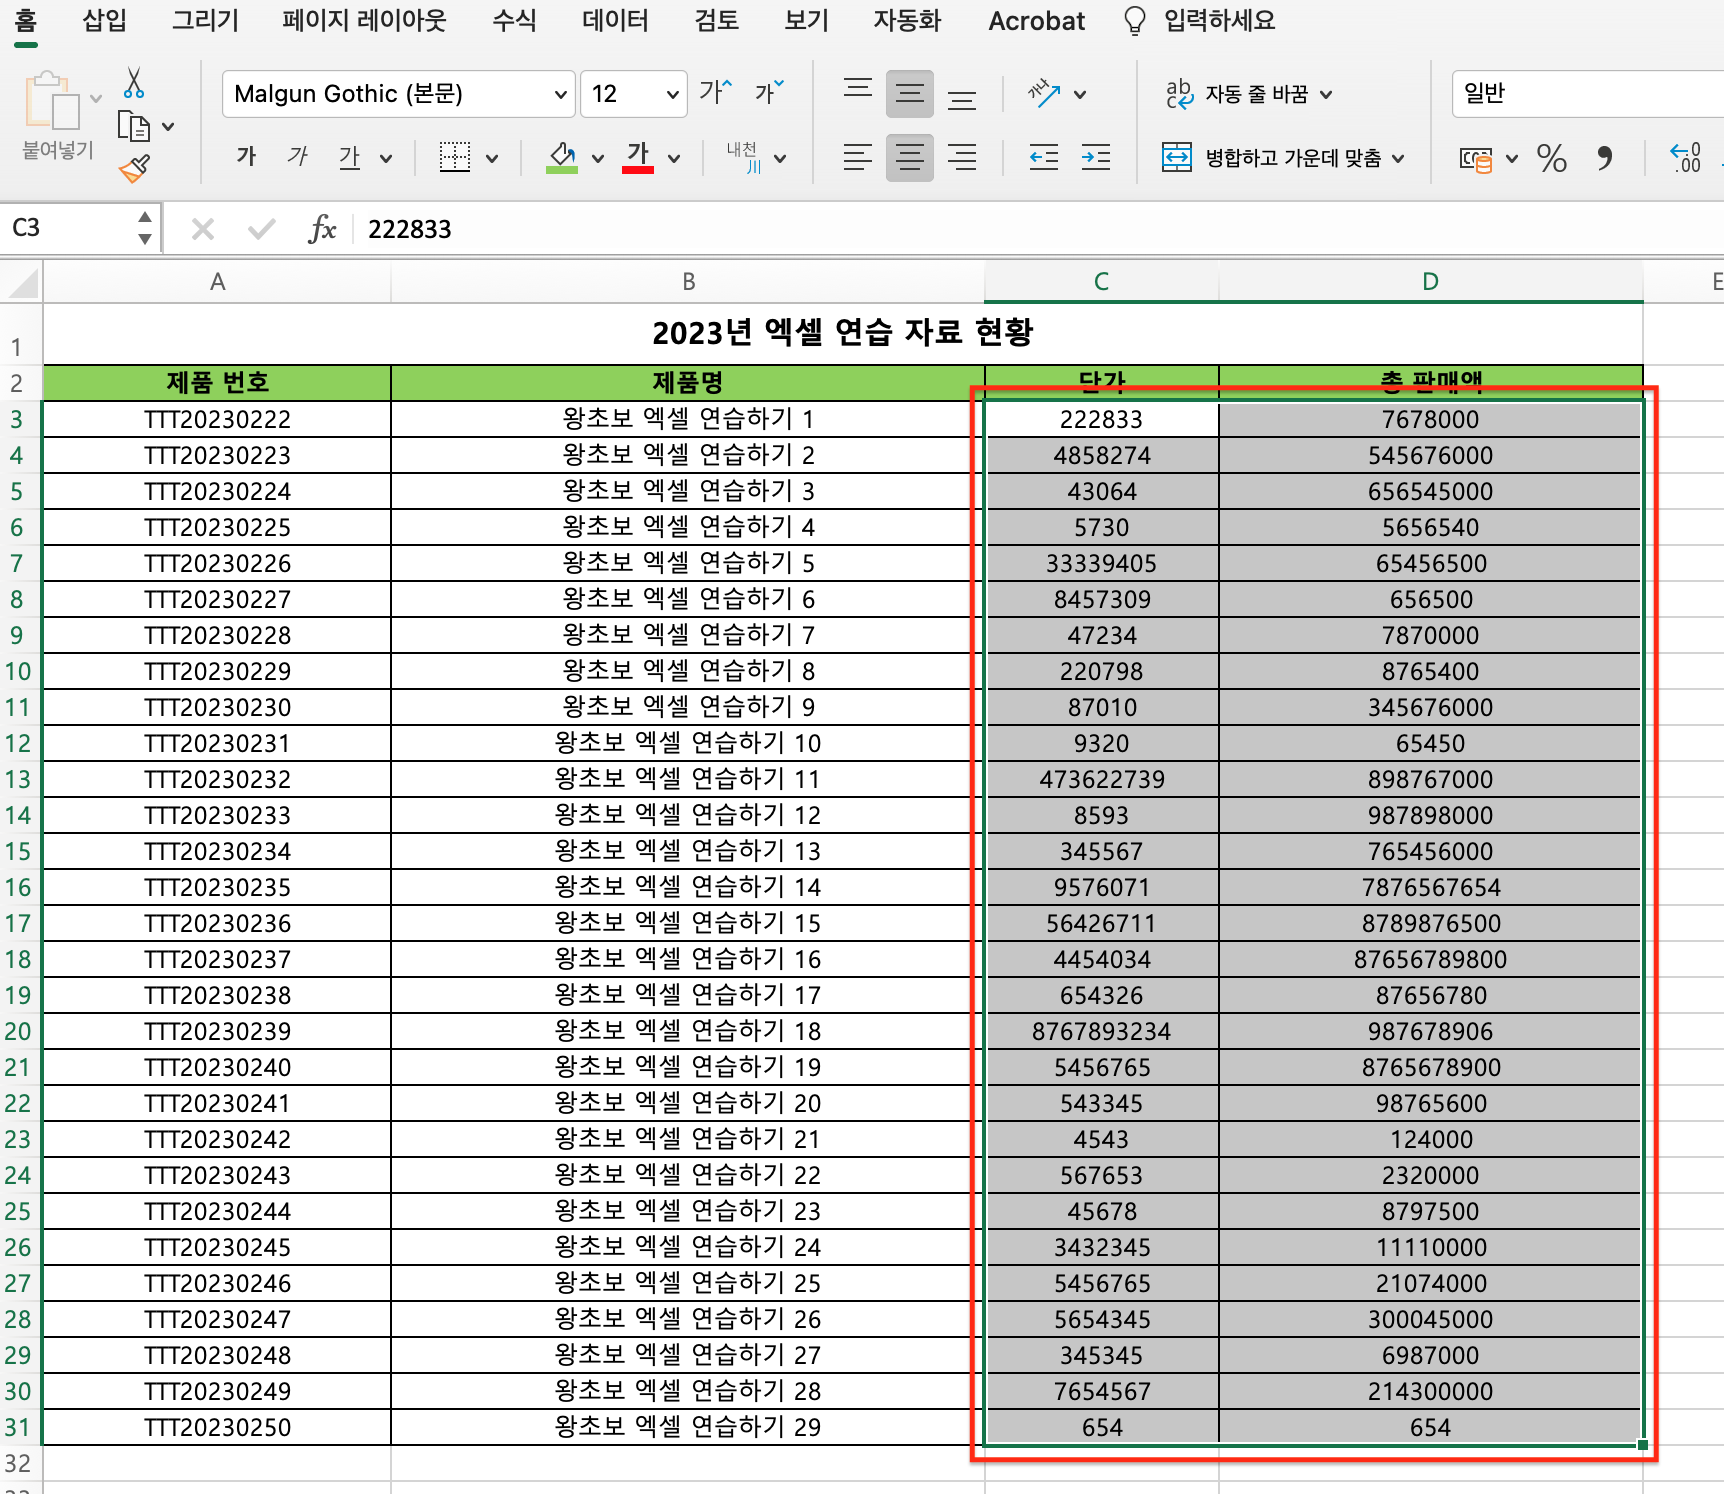Click cell 왕초보 엑셀 연습하기 20
The width and height of the screenshot is (1724, 1494).
click(x=688, y=1103)
